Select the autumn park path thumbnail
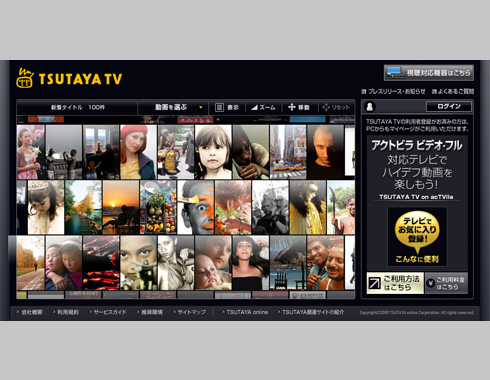Viewport: 490px width, 380px height. click(x=30, y=263)
